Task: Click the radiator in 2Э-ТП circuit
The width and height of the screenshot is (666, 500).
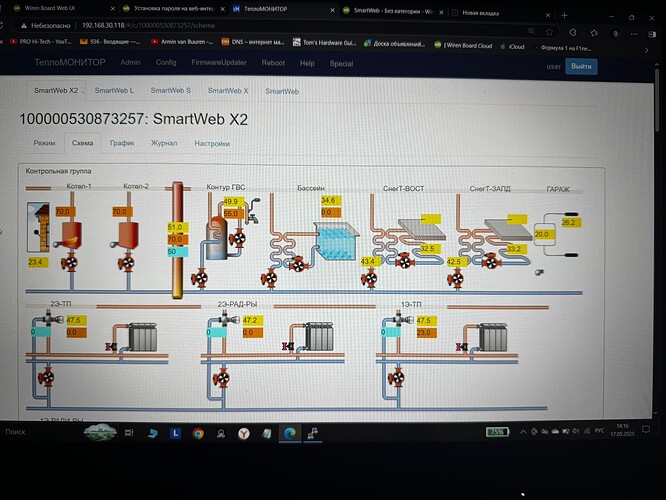Action: [x=143, y=337]
